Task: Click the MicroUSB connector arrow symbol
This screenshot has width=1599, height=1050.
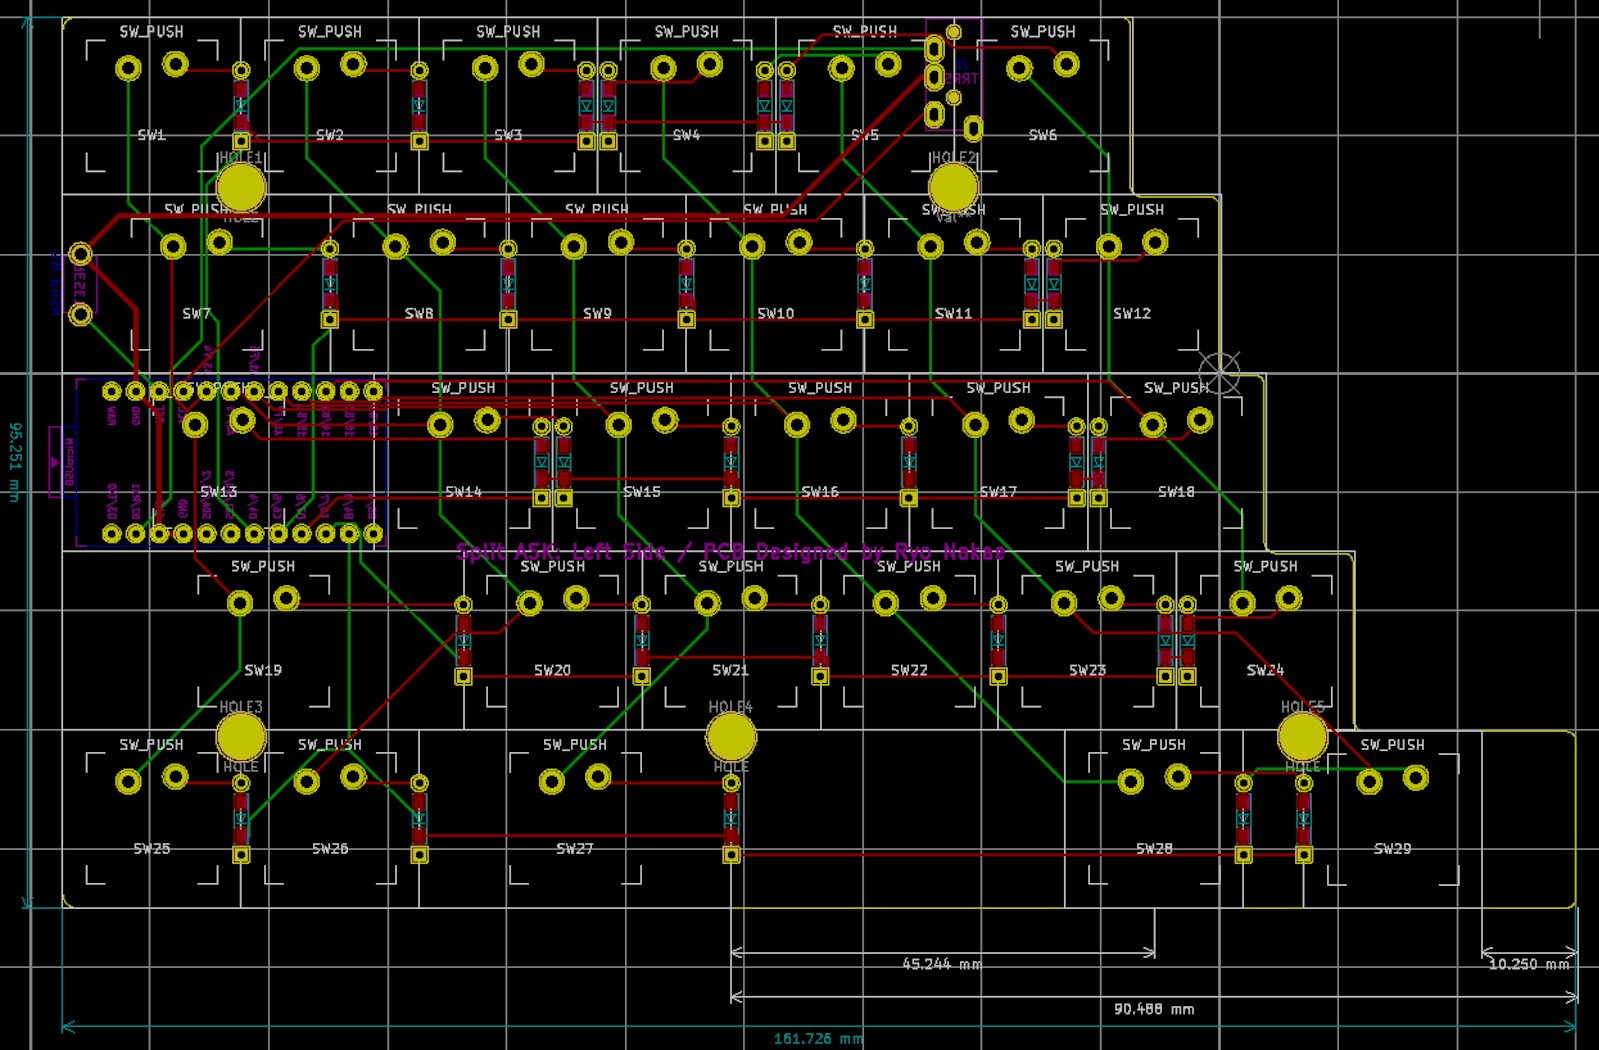Action: (x=55, y=462)
